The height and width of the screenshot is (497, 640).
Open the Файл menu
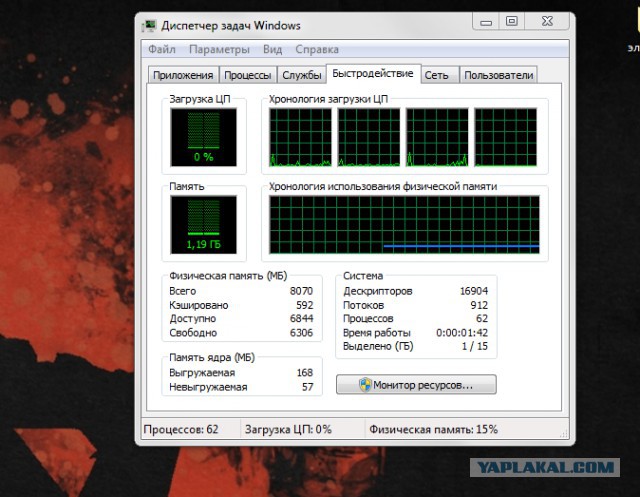coord(162,49)
